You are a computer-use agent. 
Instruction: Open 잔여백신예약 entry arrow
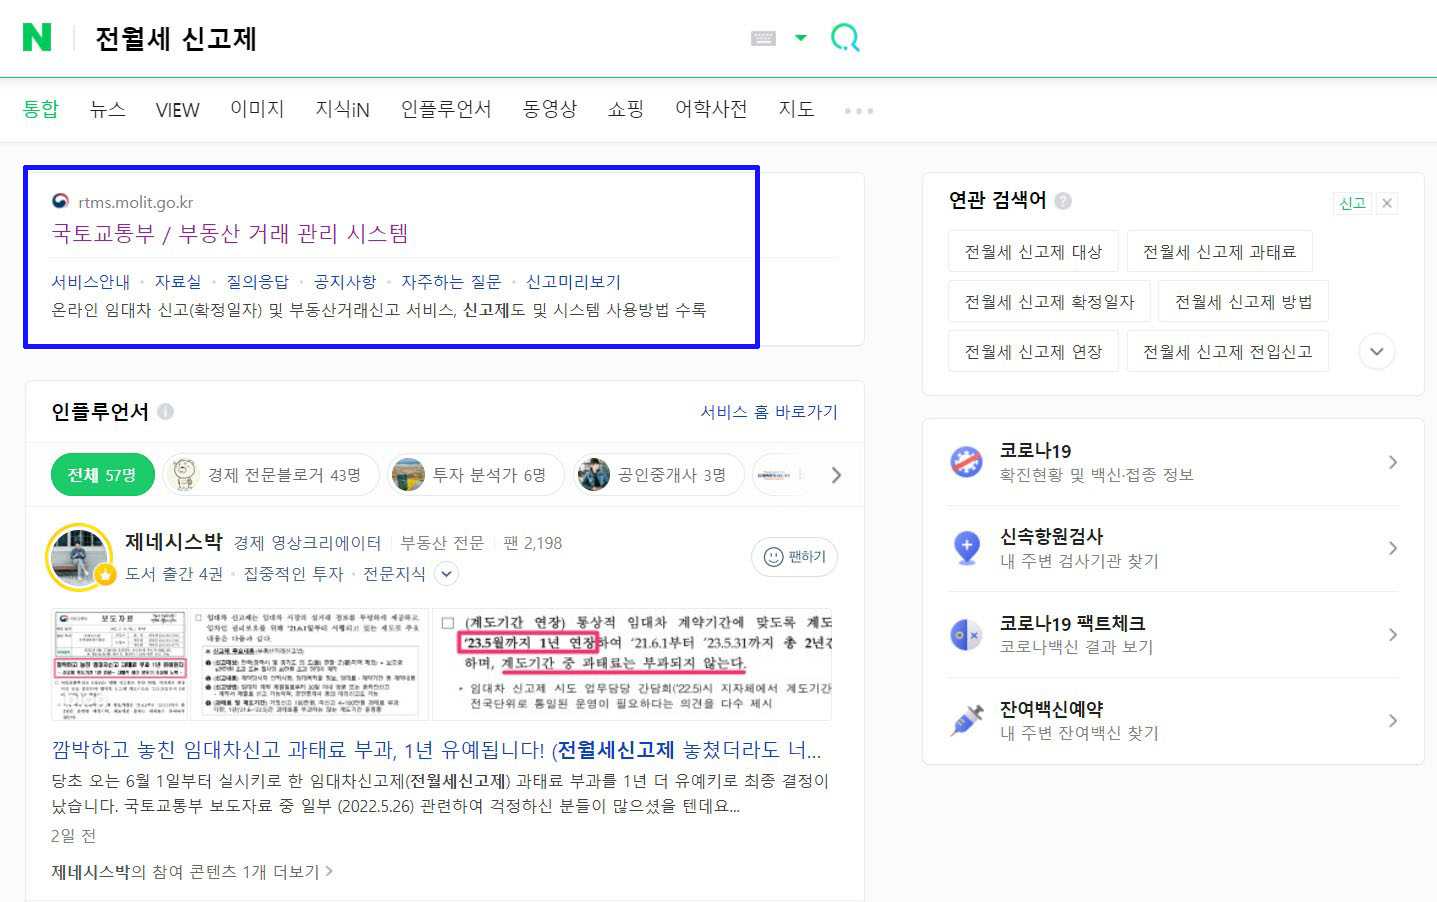tap(1393, 720)
